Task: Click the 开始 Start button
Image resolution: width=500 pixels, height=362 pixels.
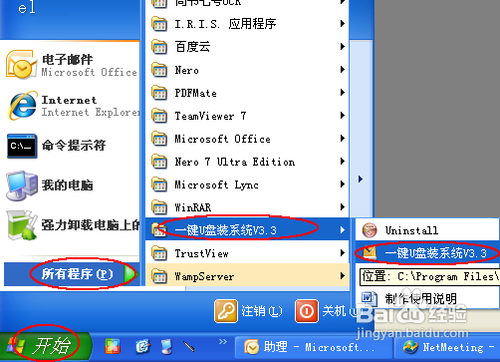Action: [x=46, y=346]
